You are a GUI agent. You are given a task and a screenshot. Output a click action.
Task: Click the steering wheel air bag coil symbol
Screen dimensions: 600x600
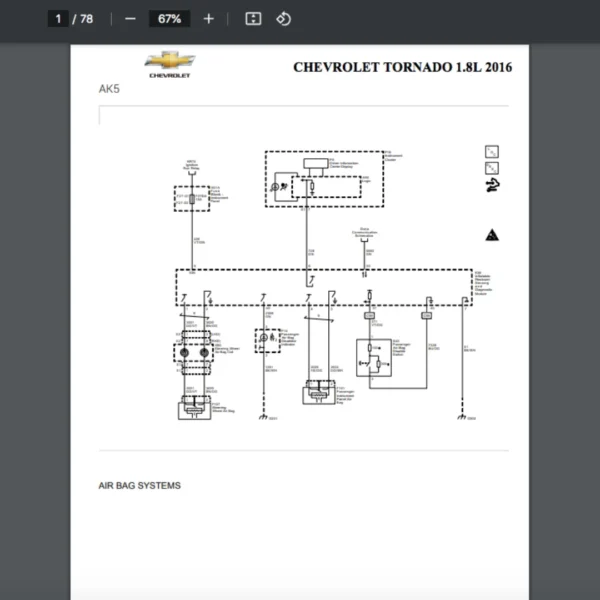194,352
